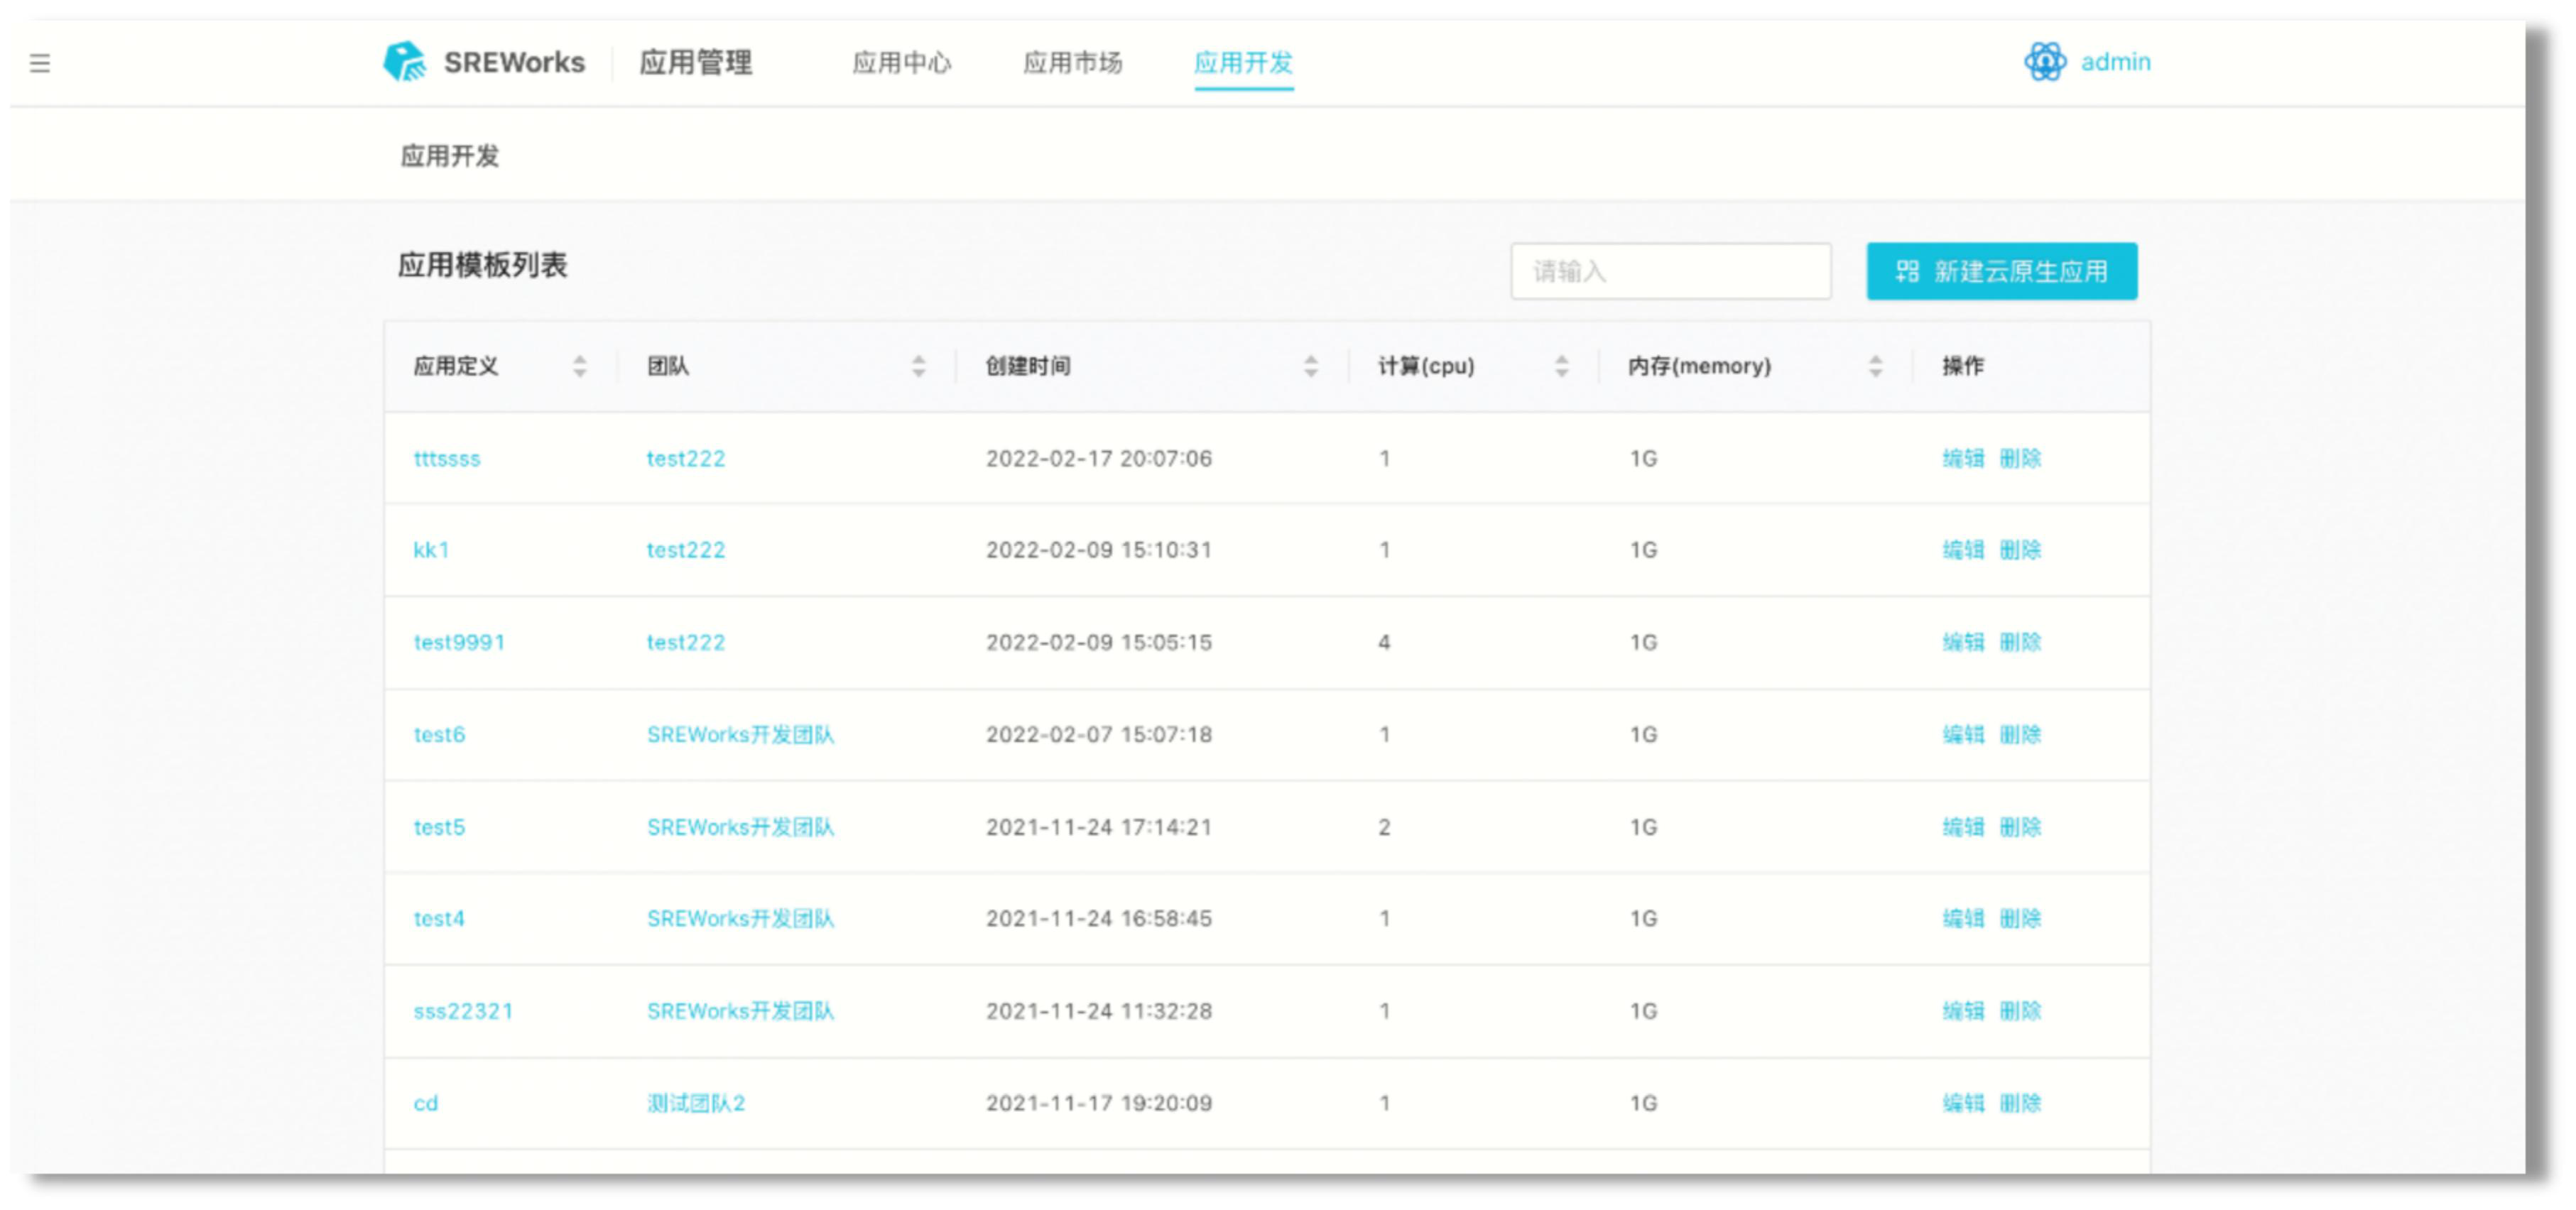
Task: Click team test222 in kk1 row
Action: [686, 550]
